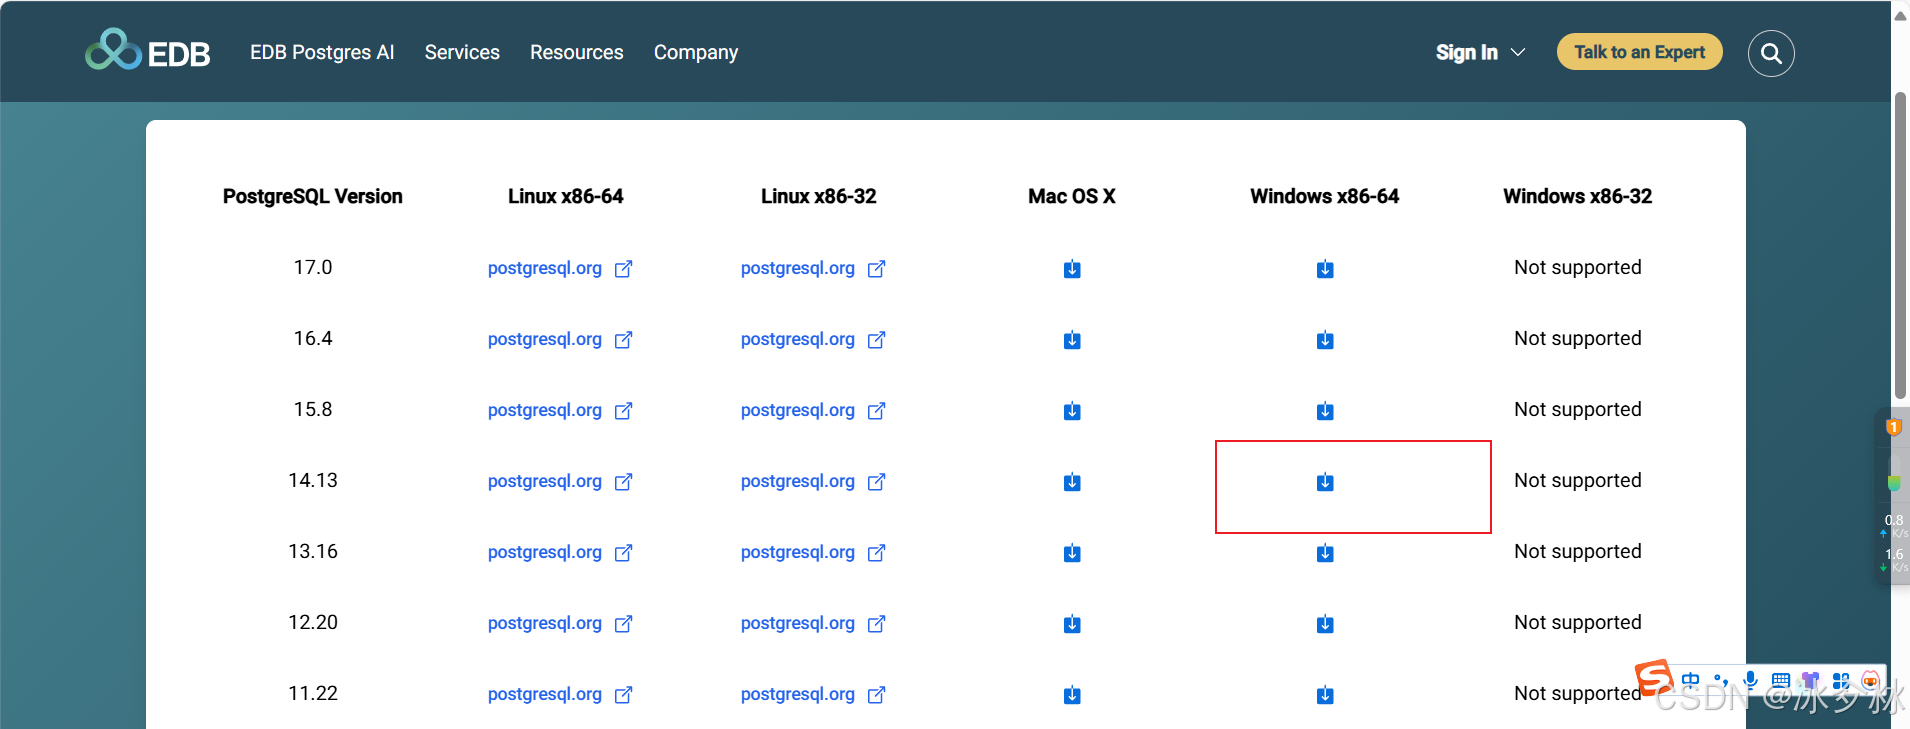This screenshot has height=729, width=1910.
Task: Select the Mac OS X column header
Action: [1072, 196]
